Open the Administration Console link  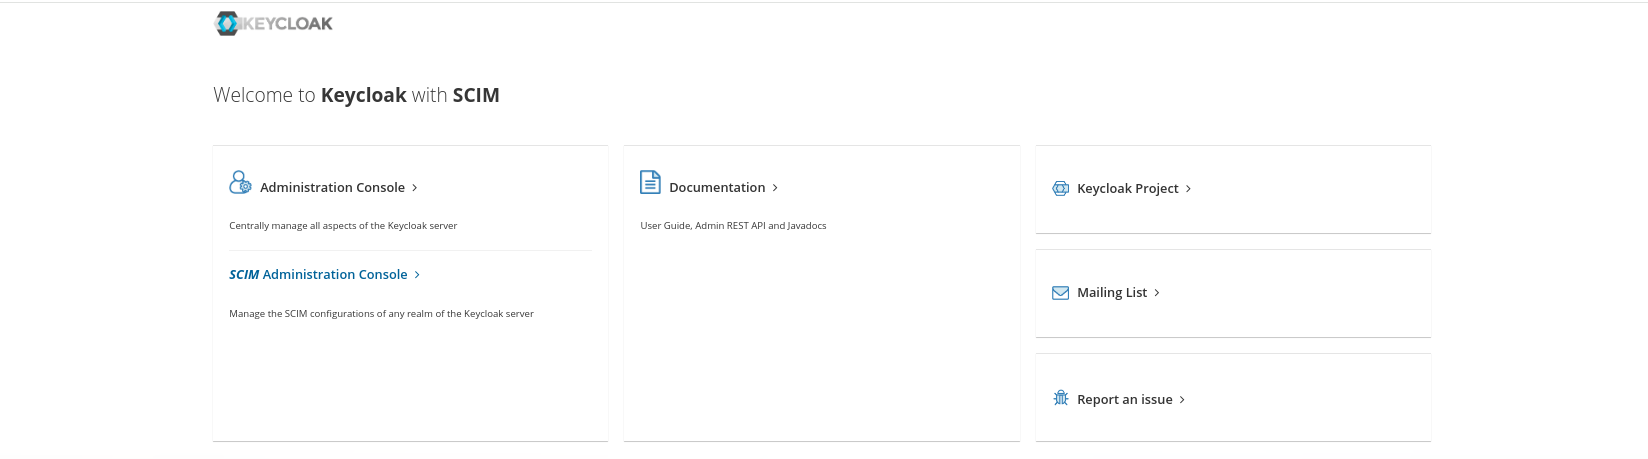pyautogui.click(x=332, y=188)
